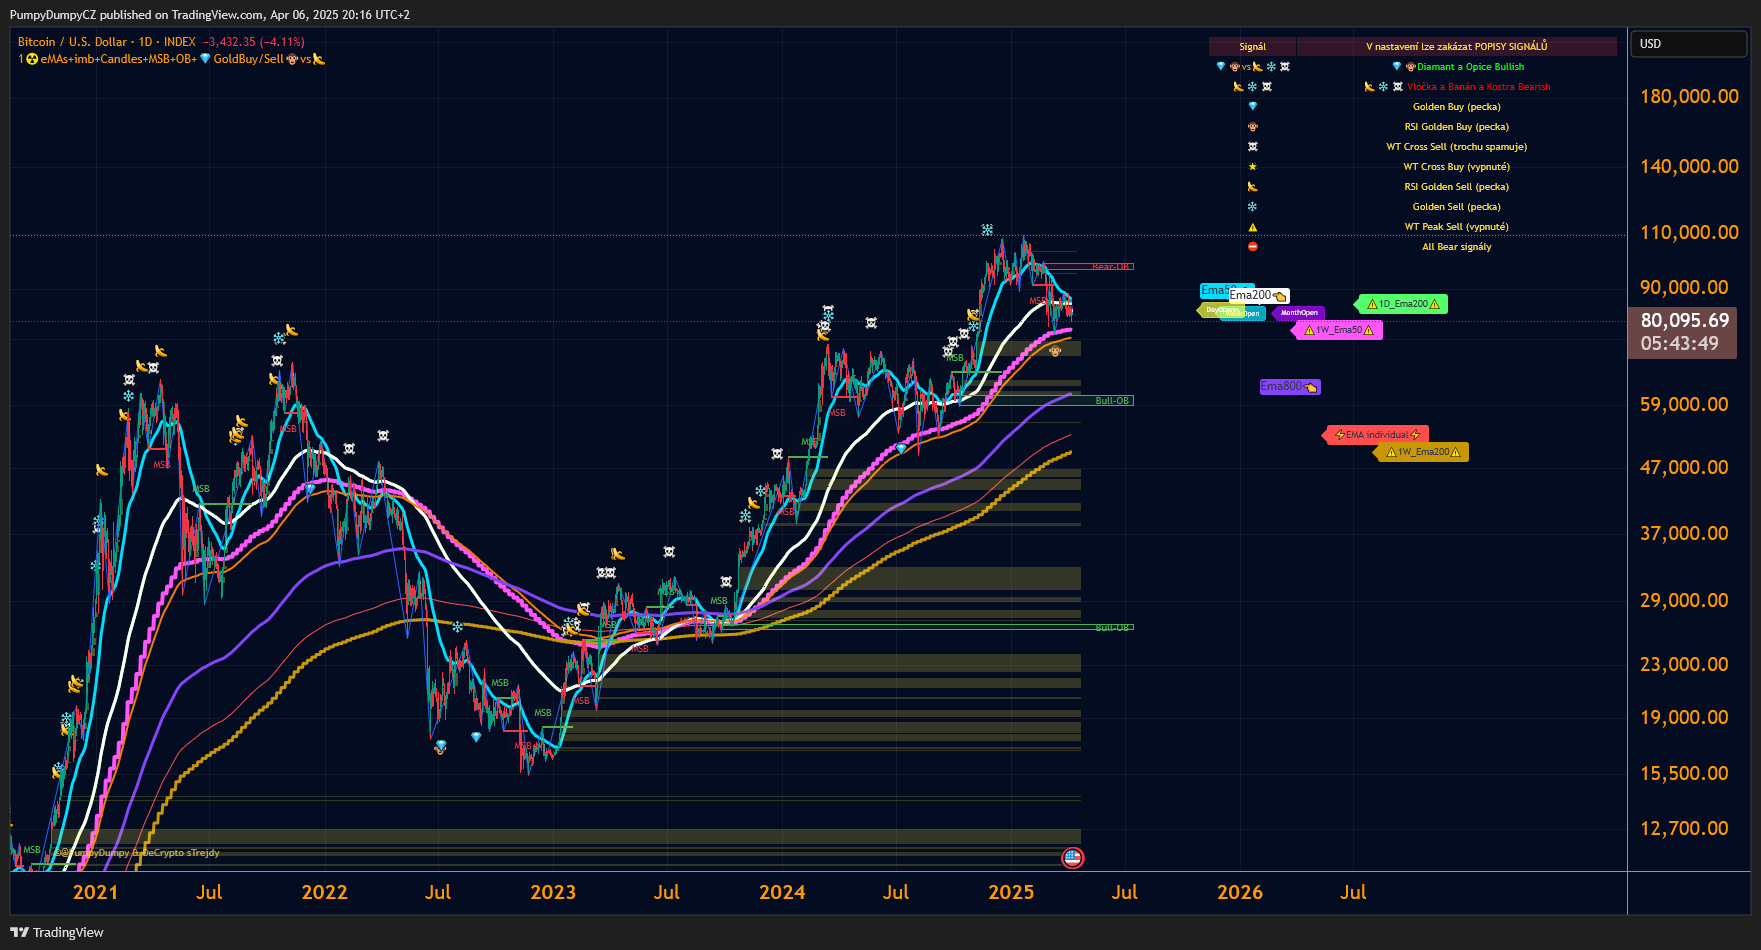The height and width of the screenshot is (950, 1761).
Task: Select the gold 1W_Ema200 label
Action: (x=1422, y=452)
